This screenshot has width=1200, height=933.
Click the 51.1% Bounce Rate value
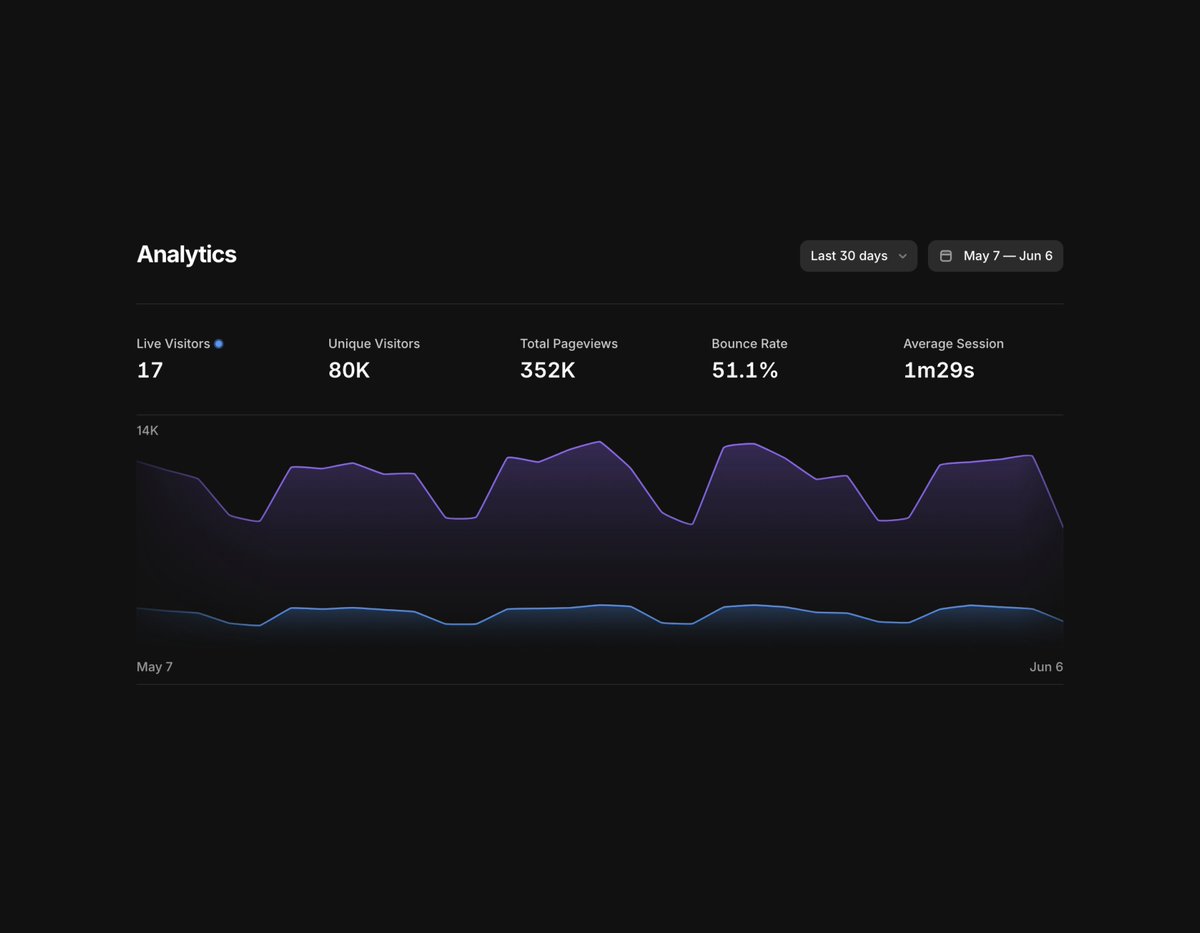point(744,370)
